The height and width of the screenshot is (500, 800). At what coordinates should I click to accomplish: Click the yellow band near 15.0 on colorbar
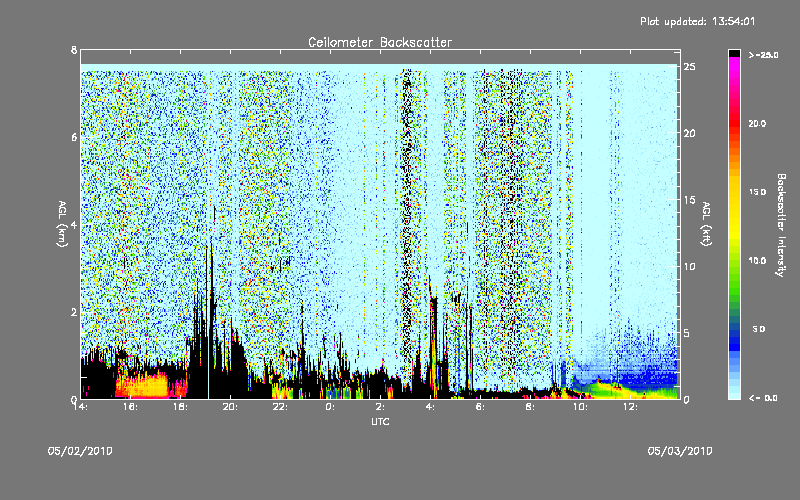pos(734,193)
